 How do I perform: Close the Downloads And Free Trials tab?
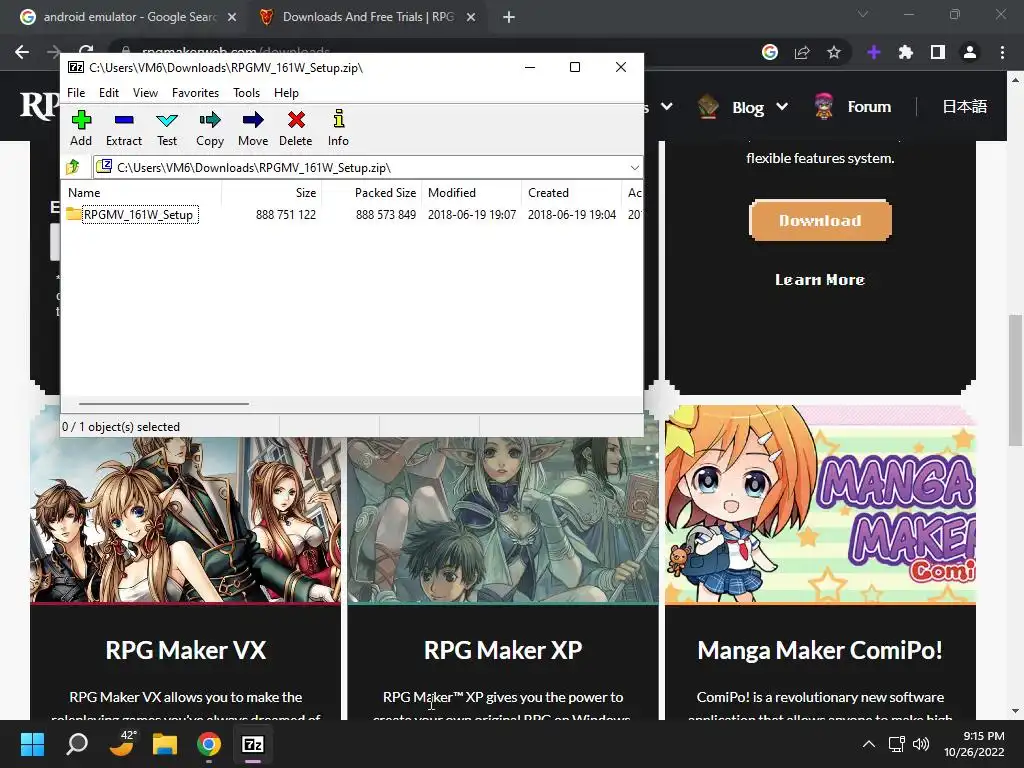click(471, 17)
